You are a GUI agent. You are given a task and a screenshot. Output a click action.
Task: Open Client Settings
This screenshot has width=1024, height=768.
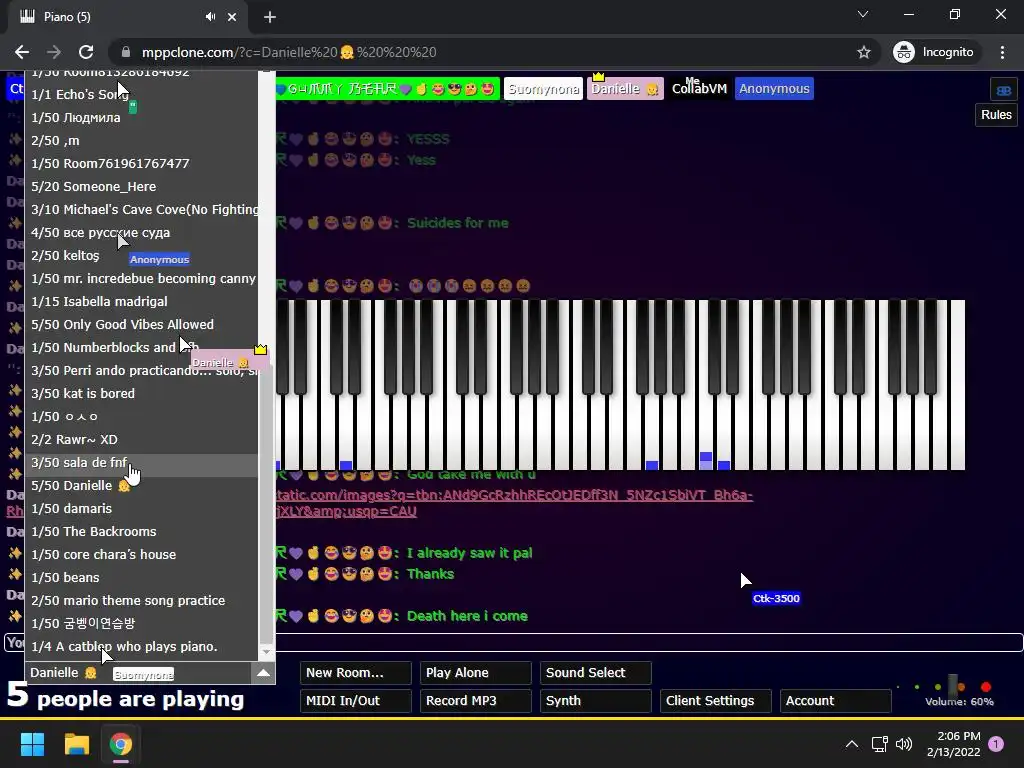point(715,701)
